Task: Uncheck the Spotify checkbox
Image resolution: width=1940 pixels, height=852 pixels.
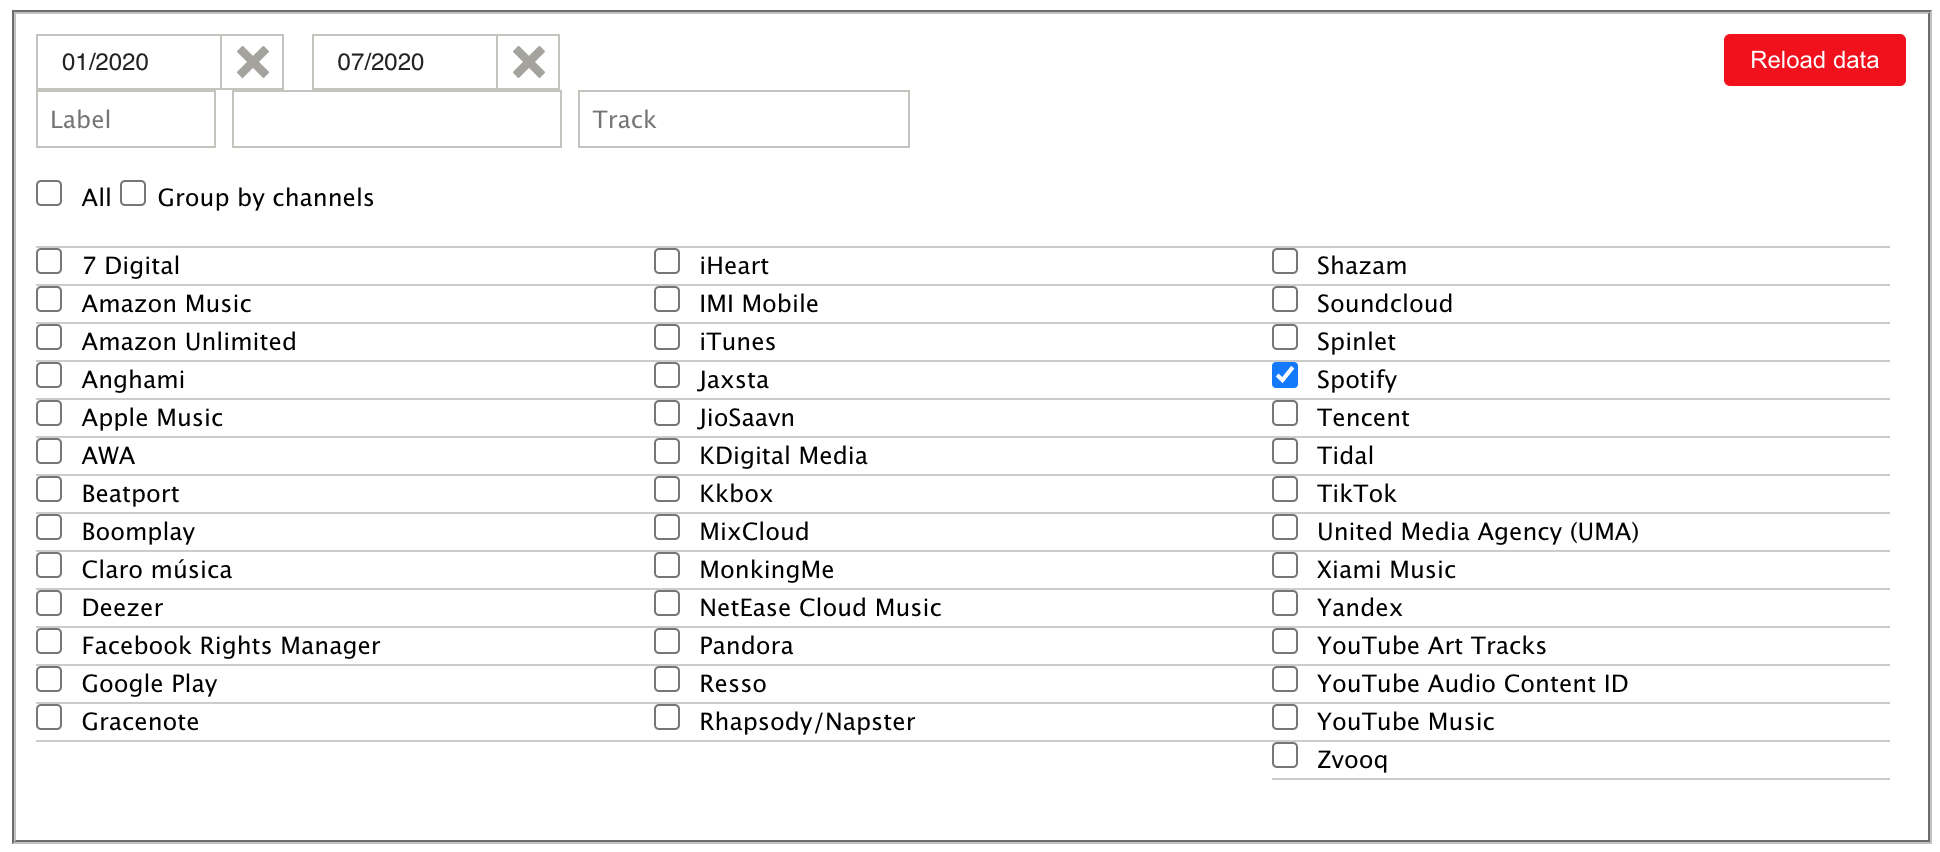Action: (1285, 375)
